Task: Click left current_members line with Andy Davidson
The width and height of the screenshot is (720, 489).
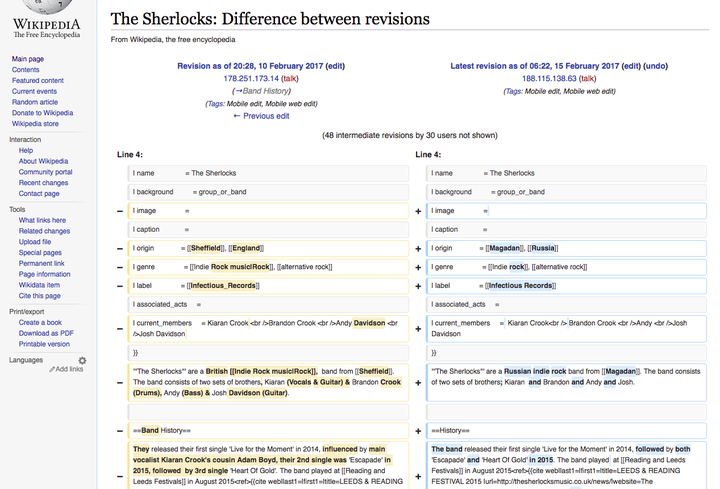Action: click(268, 329)
